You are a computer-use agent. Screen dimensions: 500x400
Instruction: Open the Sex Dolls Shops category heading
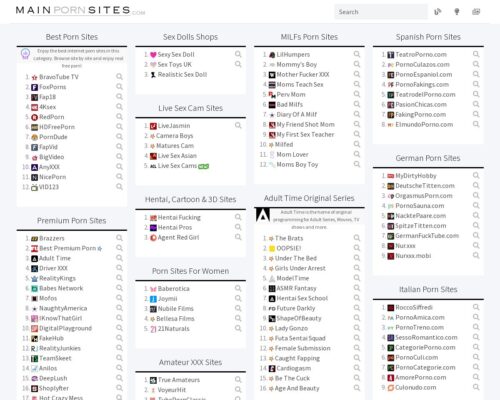click(190, 37)
